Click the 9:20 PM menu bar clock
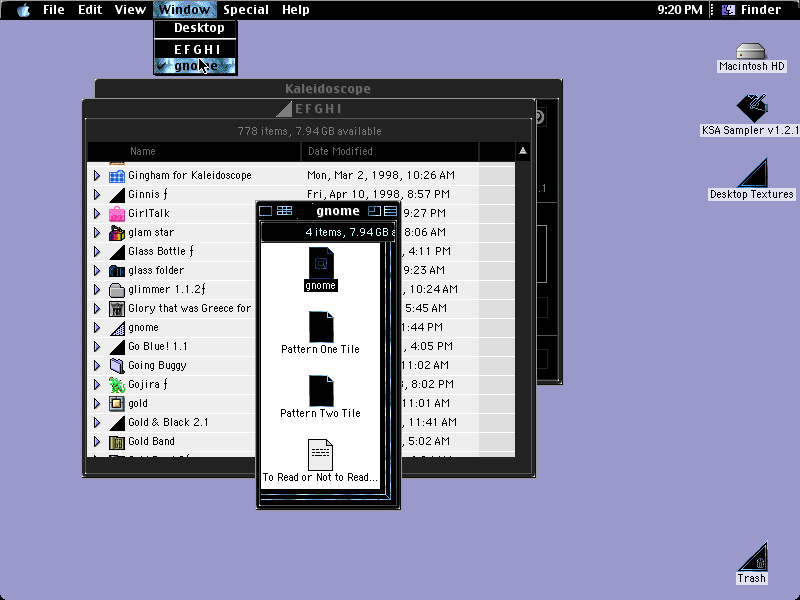This screenshot has width=800, height=600. click(680, 10)
